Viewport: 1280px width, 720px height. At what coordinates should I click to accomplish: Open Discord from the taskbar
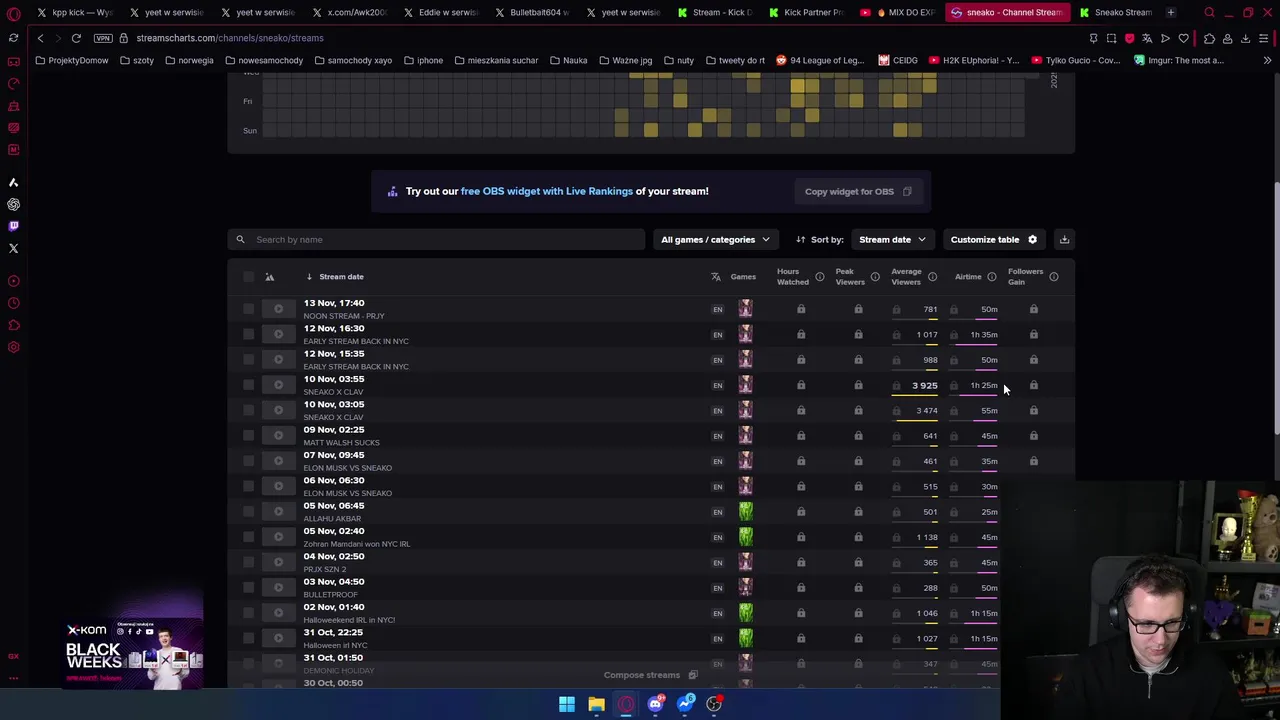[x=655, y=704]
